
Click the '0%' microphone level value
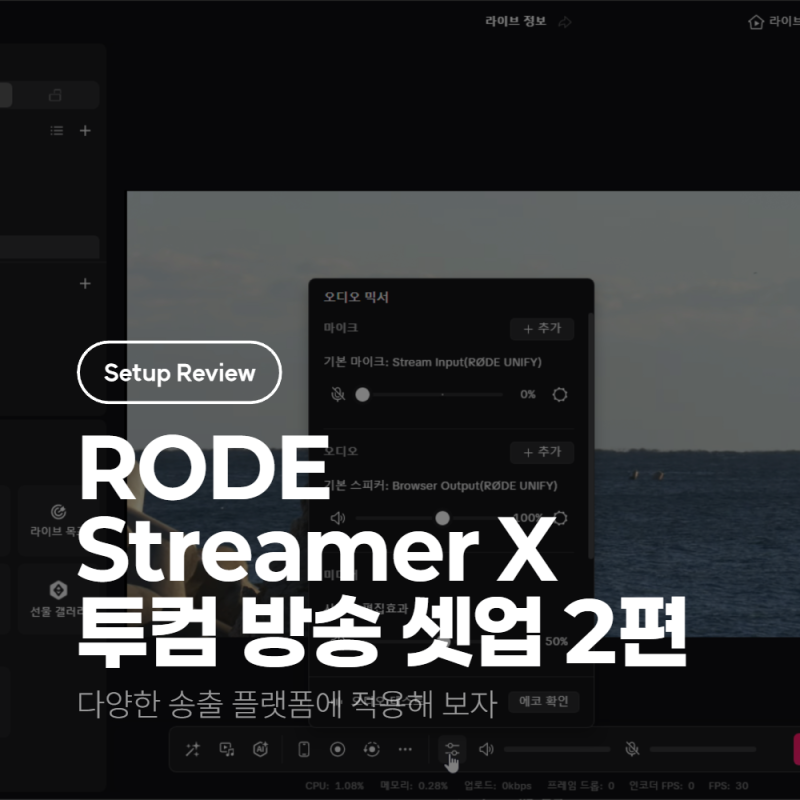(528, 394)
